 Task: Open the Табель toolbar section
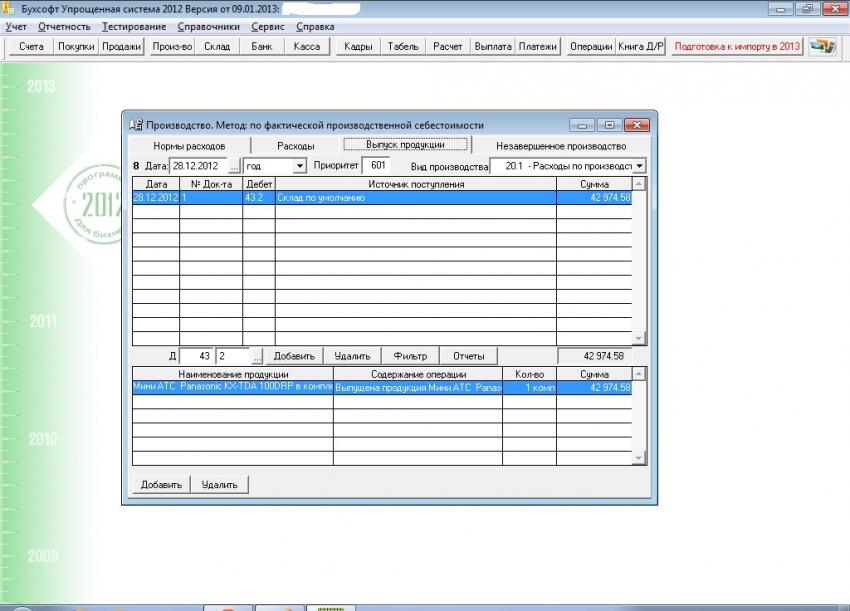[403, 46]
